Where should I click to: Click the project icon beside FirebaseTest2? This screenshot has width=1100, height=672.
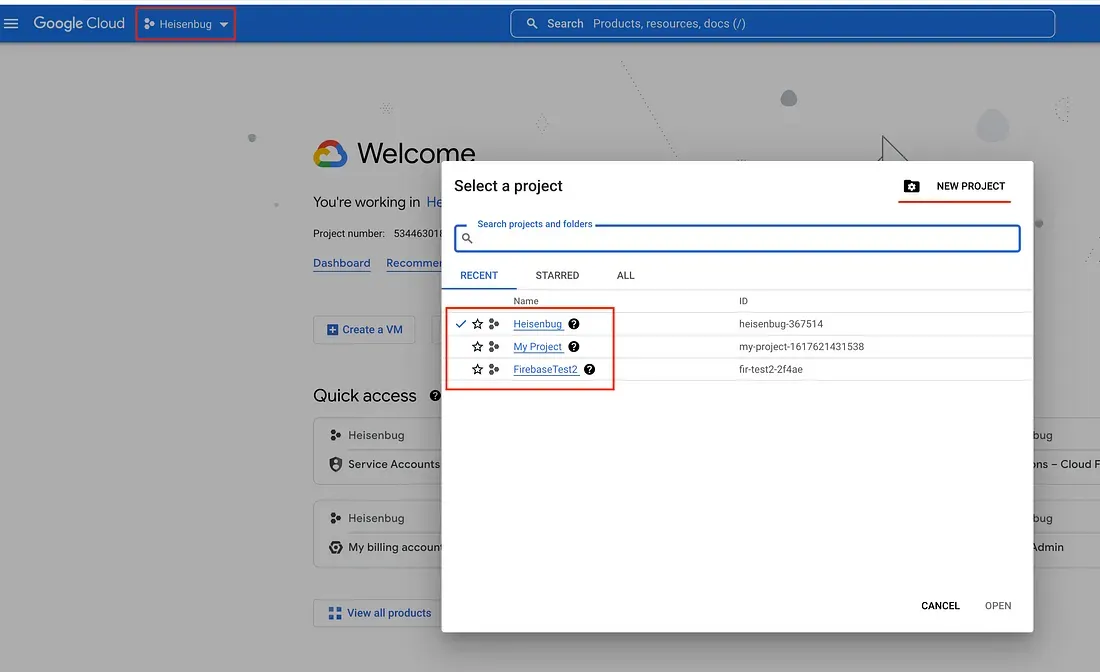tap(494, 370)
